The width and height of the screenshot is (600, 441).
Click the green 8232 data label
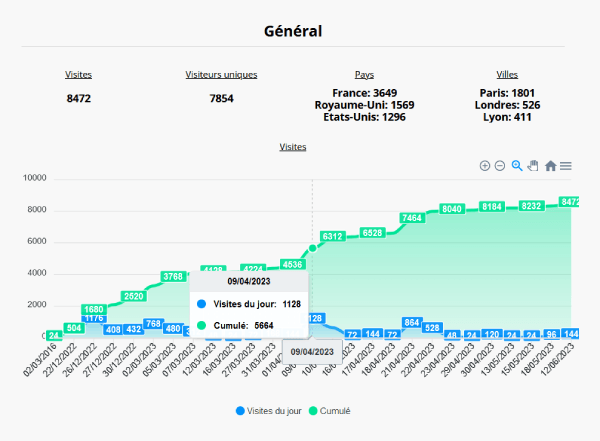[x=532, y=206]
